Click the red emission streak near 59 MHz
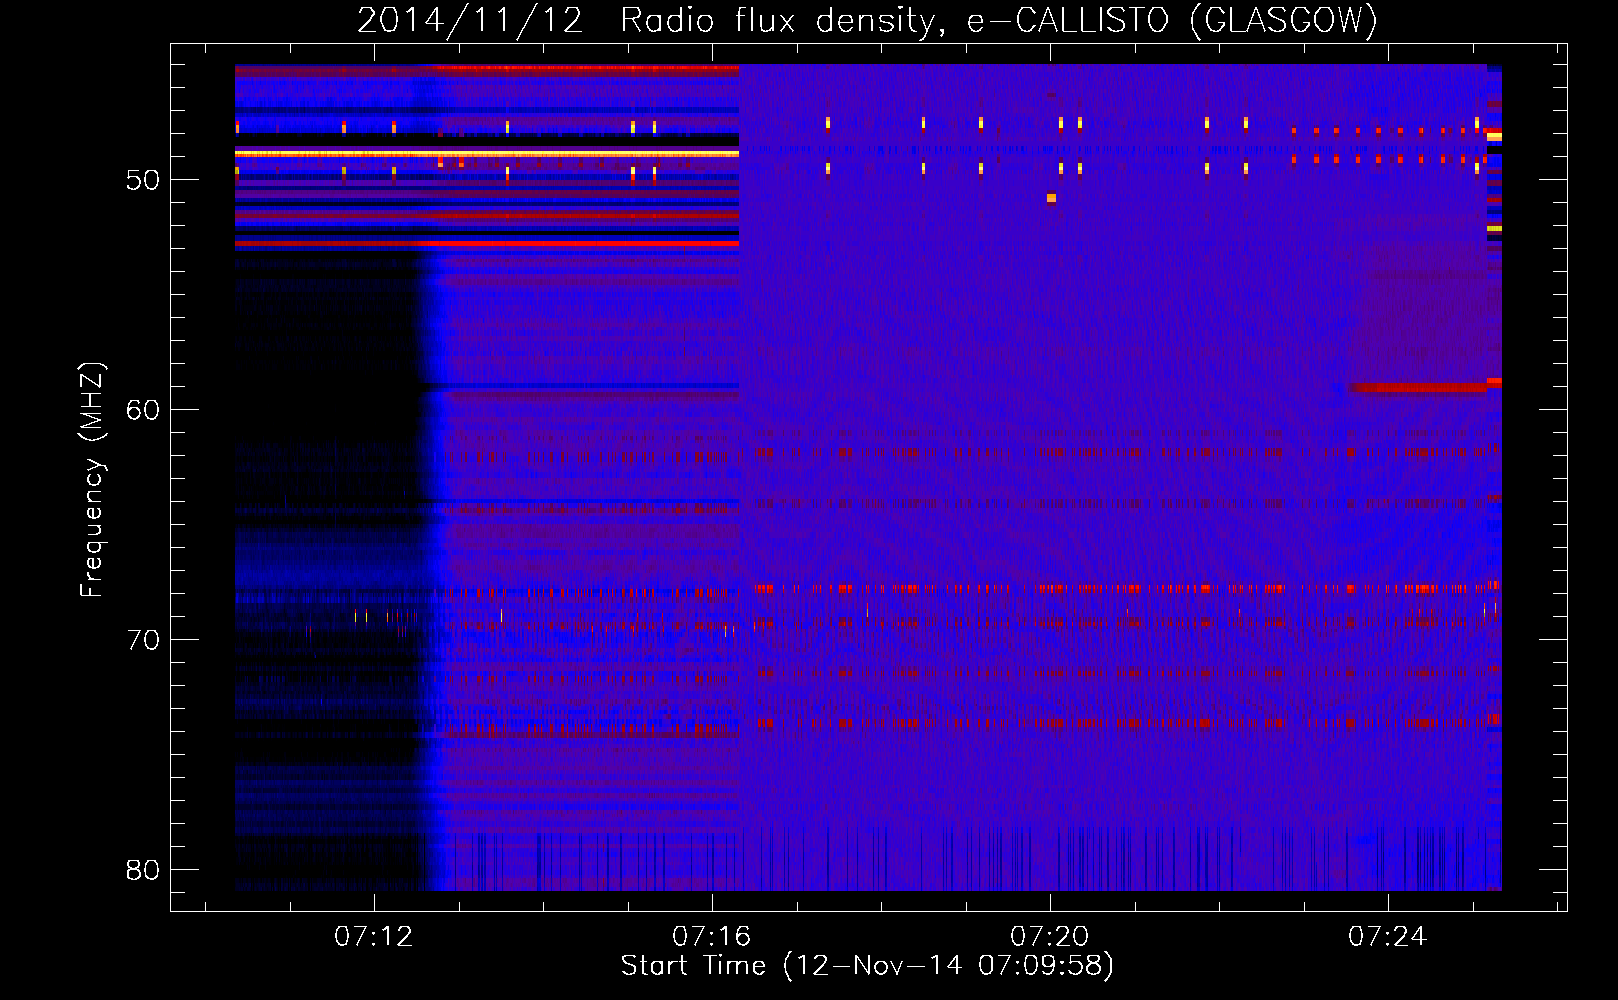 pyautogui.click(x=1418, y=387)
